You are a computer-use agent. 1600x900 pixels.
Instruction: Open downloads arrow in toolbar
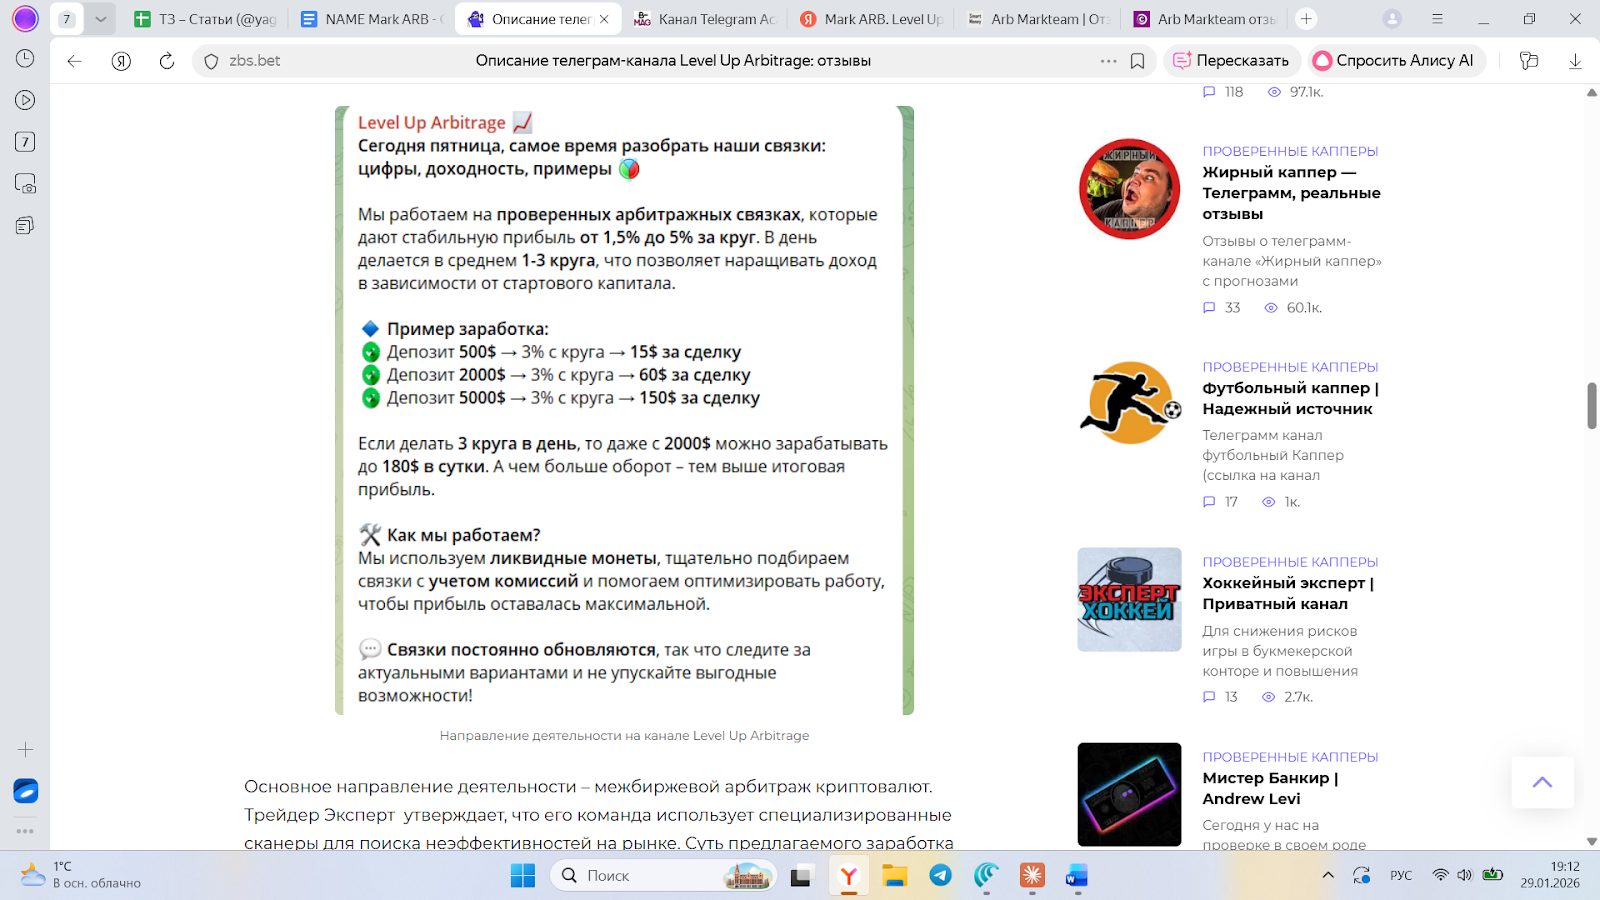pos(1575,61)
